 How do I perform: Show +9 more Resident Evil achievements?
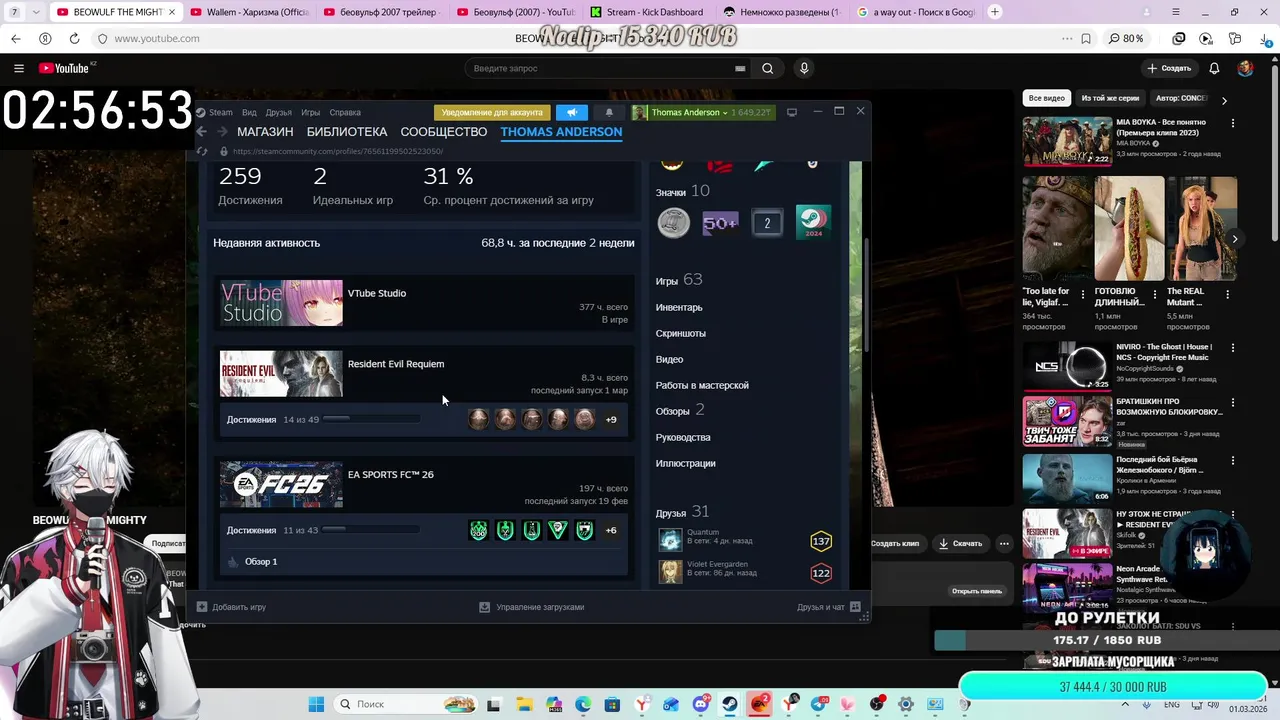(611, 420)
